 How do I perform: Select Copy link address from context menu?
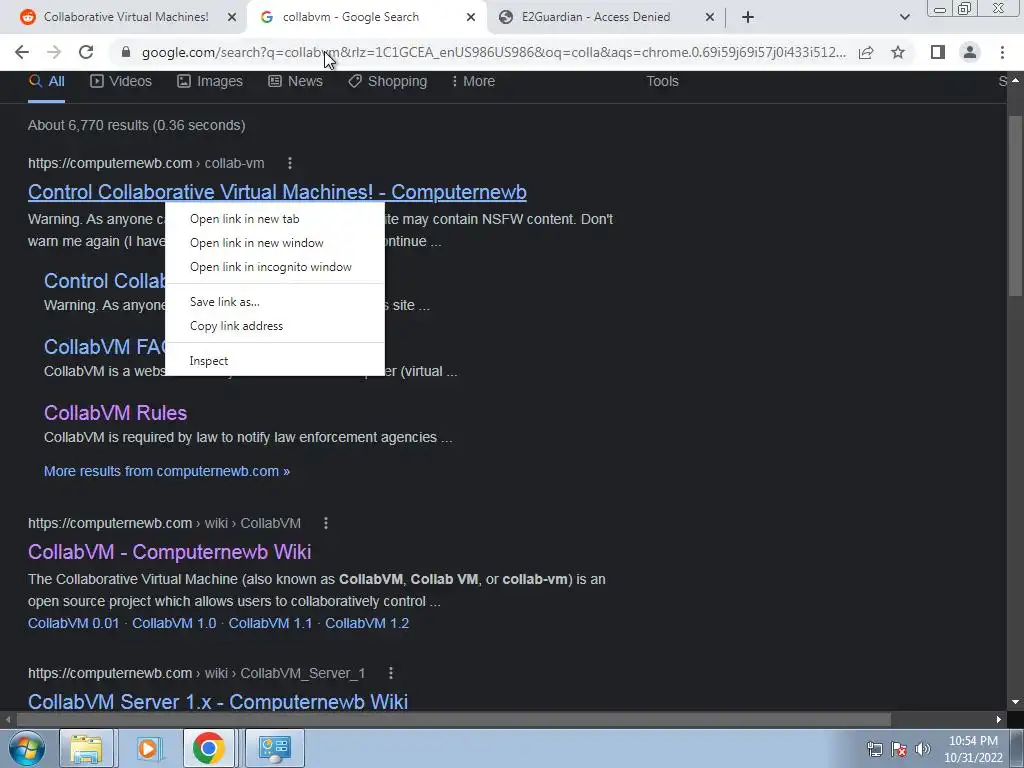pos(275,326)
